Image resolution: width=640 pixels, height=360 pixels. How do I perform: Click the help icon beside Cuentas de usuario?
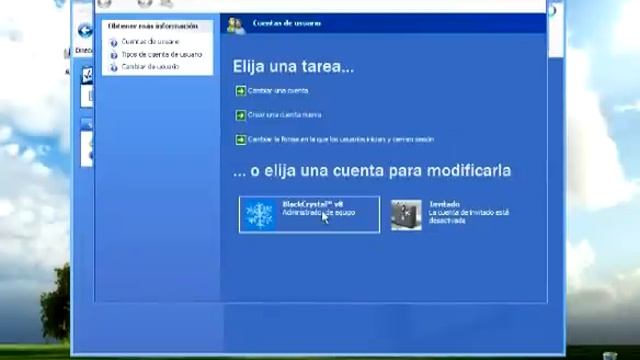click(x=114, y=42)
